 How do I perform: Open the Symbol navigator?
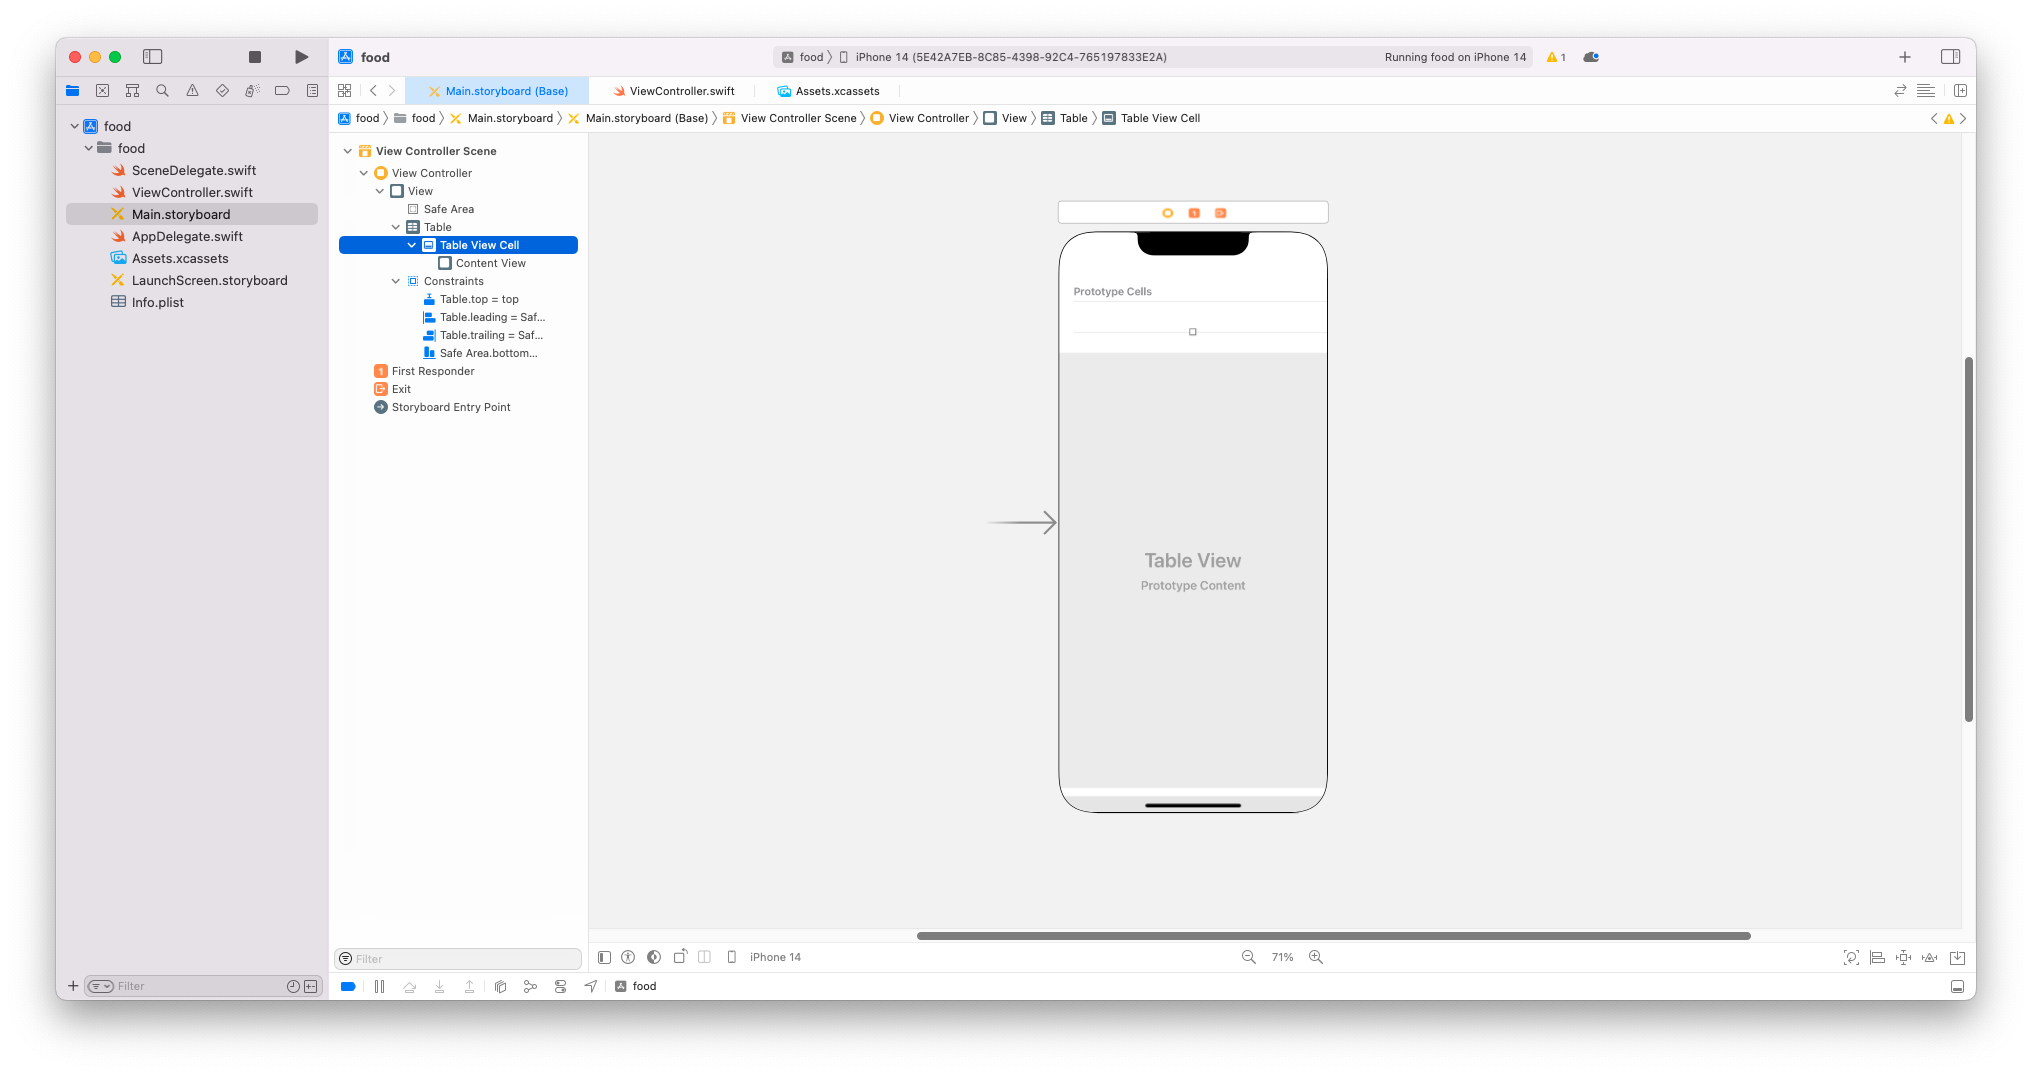click(x=132, y=91)
